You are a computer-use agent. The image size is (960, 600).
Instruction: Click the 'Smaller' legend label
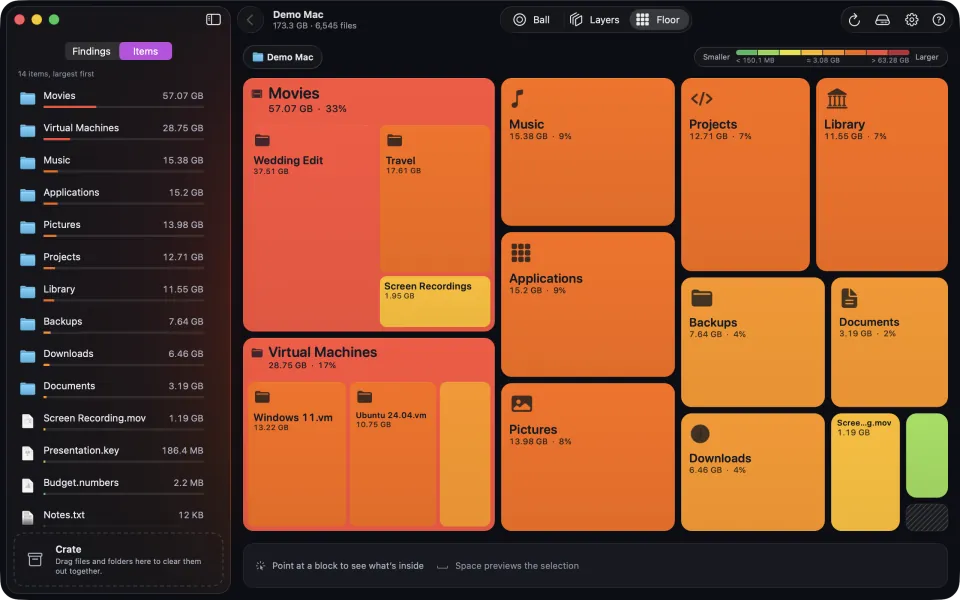tap(716, 57)
